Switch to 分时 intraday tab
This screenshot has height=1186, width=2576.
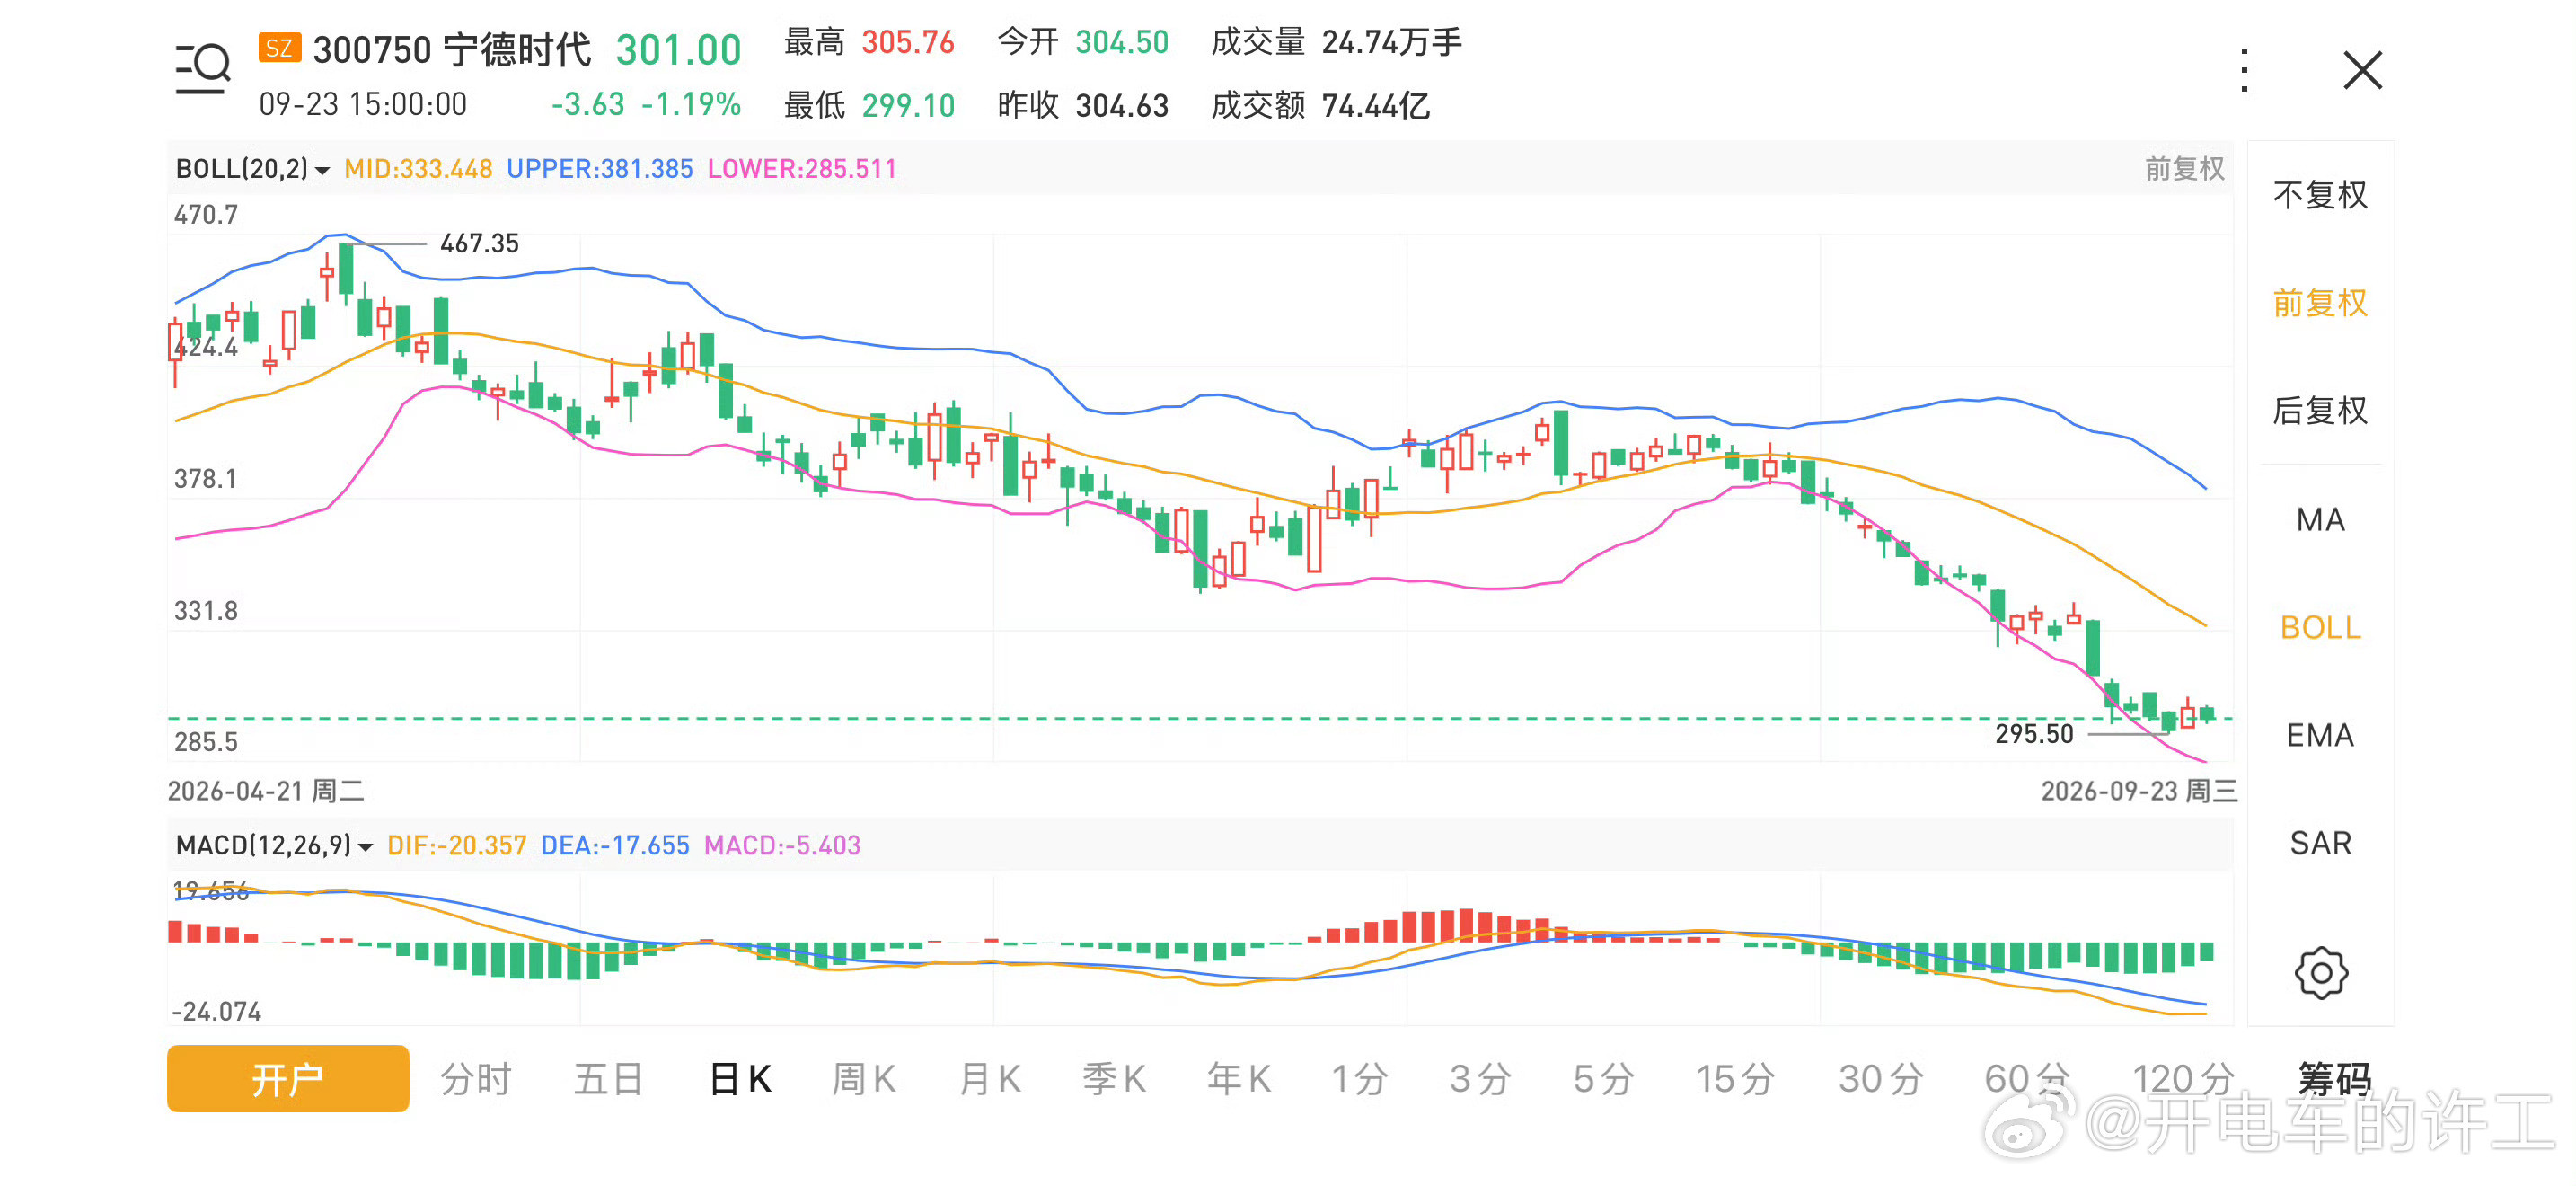pyautogui.click(x=476, y=1079)
